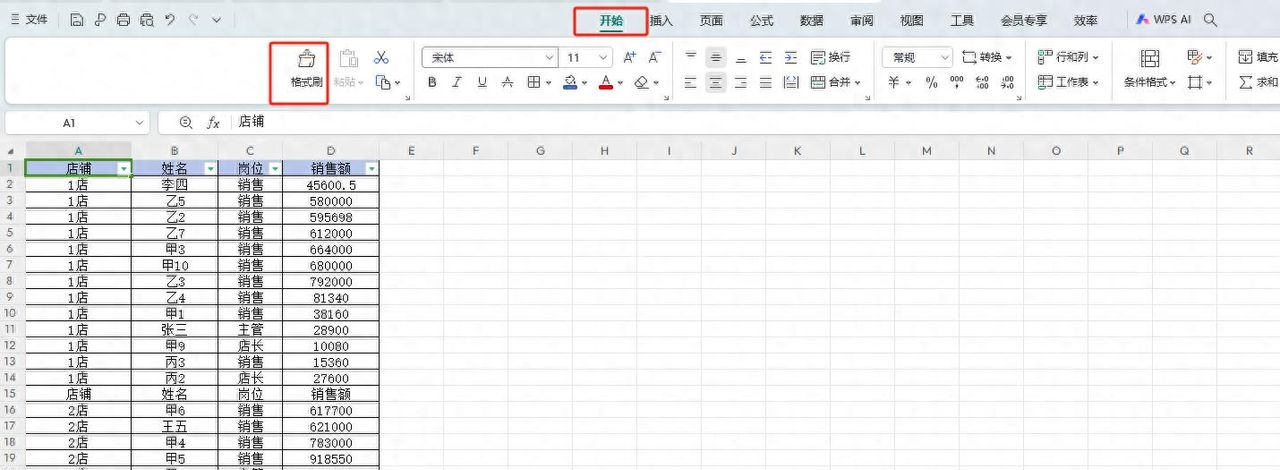Switch to the 视图 (View) tab
This screenshot has width=1280, height=470.
click(912, 20)
